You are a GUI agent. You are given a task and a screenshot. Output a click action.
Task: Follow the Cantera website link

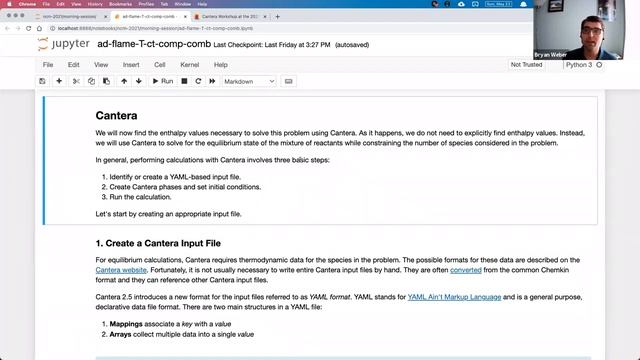pos(121,270)
